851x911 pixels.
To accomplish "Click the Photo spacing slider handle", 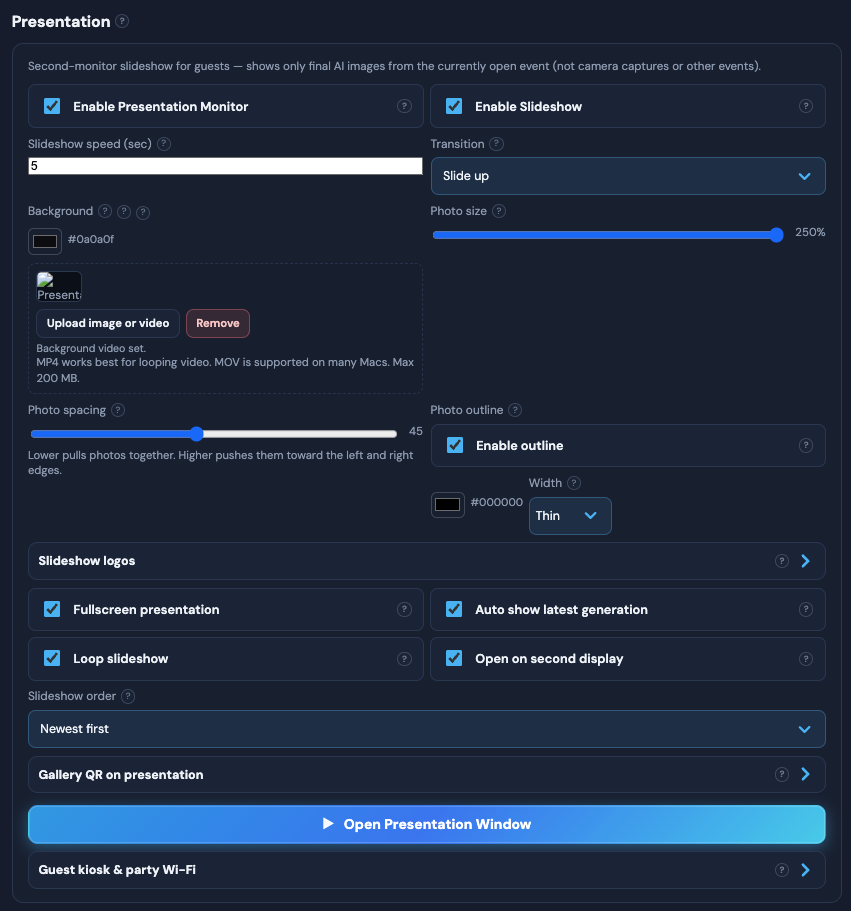I will pyautogui.click(x=197, y=434).
